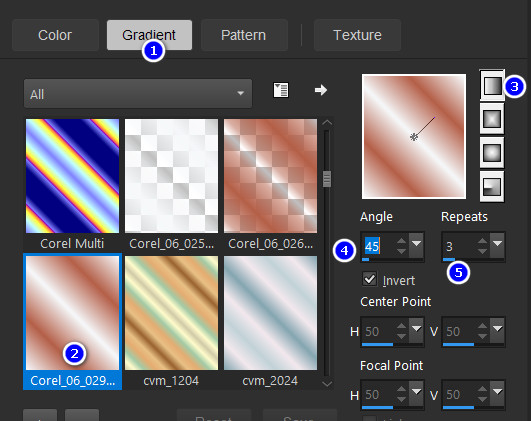531x421 pixels.
Task: Select the Corel Multi gradient thumbnail
Action: 72,176
